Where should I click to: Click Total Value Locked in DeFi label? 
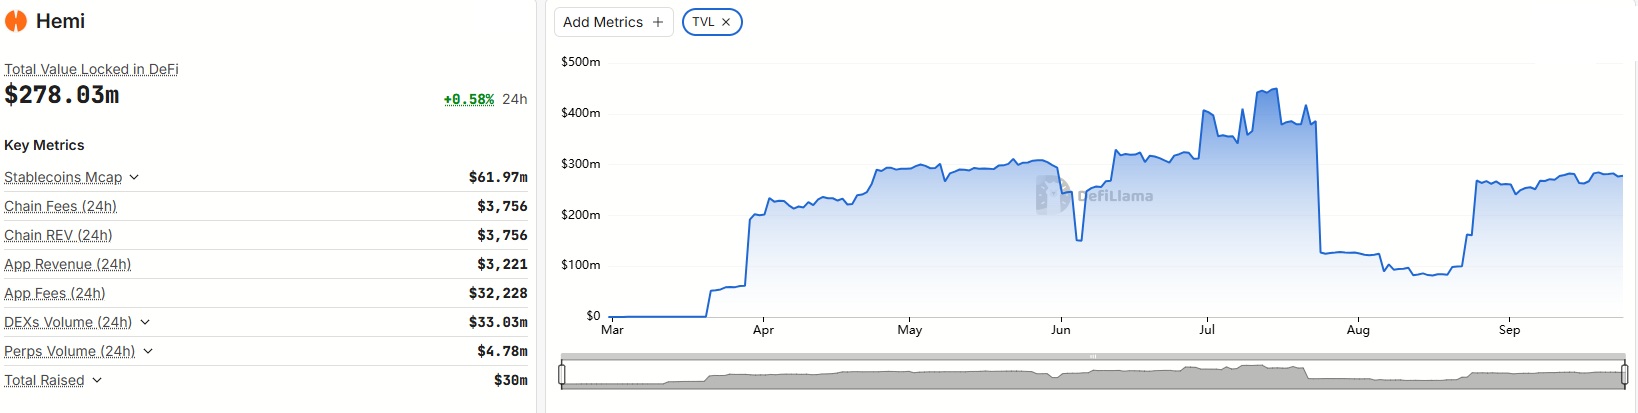pos(91,69)
